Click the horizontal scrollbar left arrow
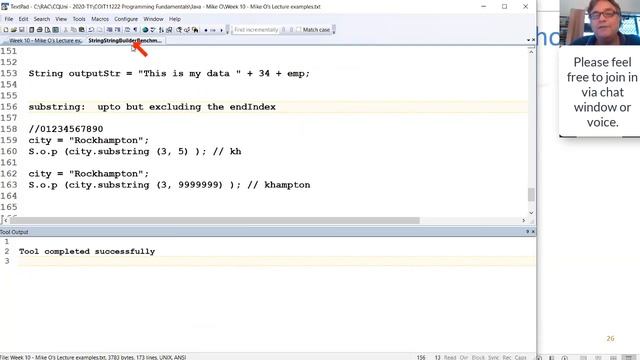This screenshot has height=360, width=640. click(5, 220)
